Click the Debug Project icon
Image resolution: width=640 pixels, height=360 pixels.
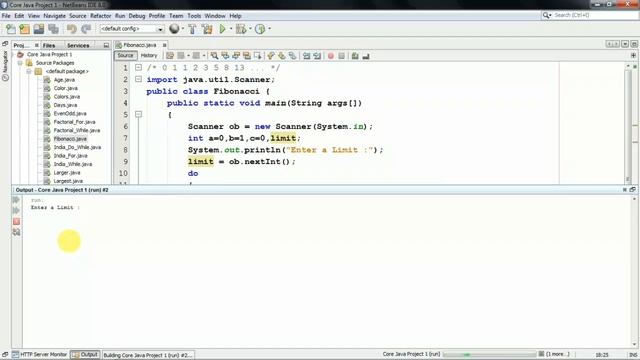click(x=241, y=29)
